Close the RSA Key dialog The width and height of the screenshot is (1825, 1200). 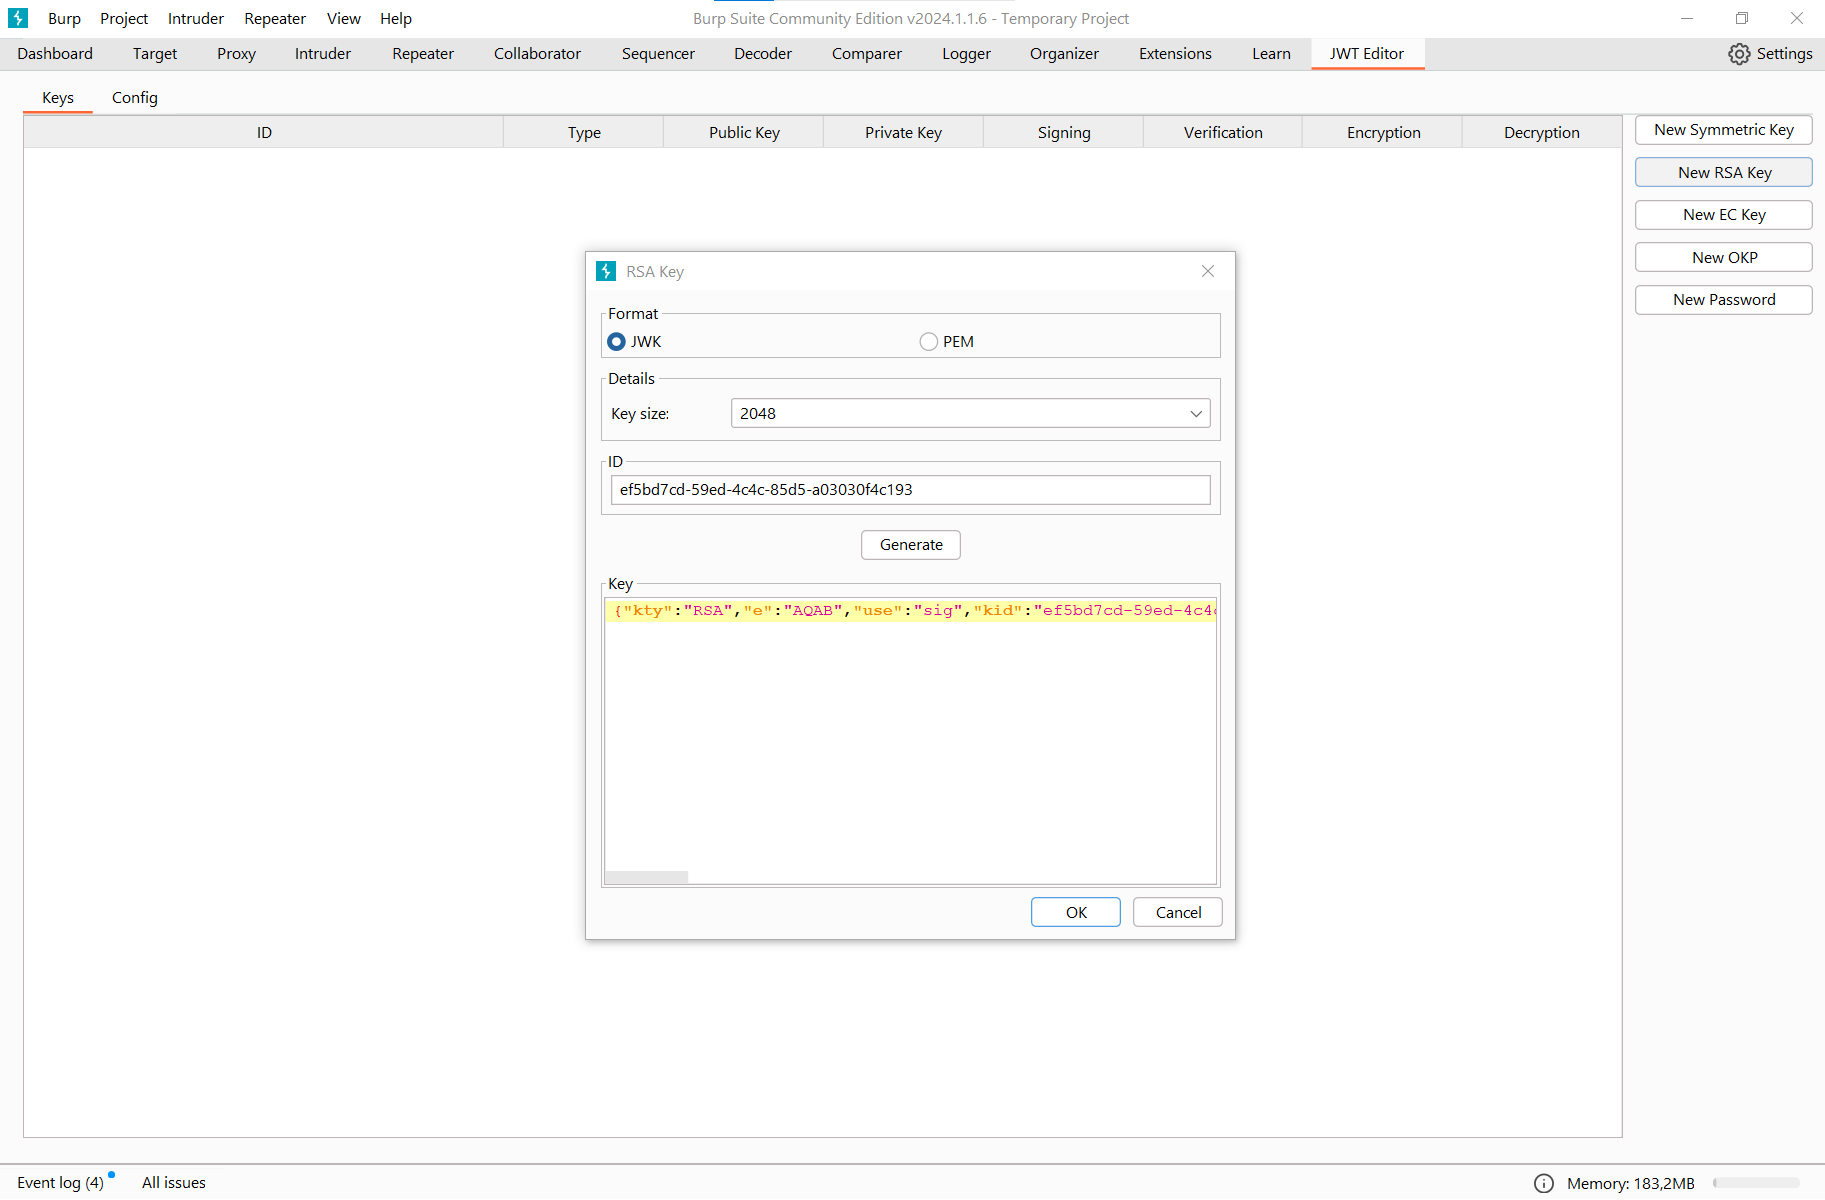click(x=1208, y=271)
